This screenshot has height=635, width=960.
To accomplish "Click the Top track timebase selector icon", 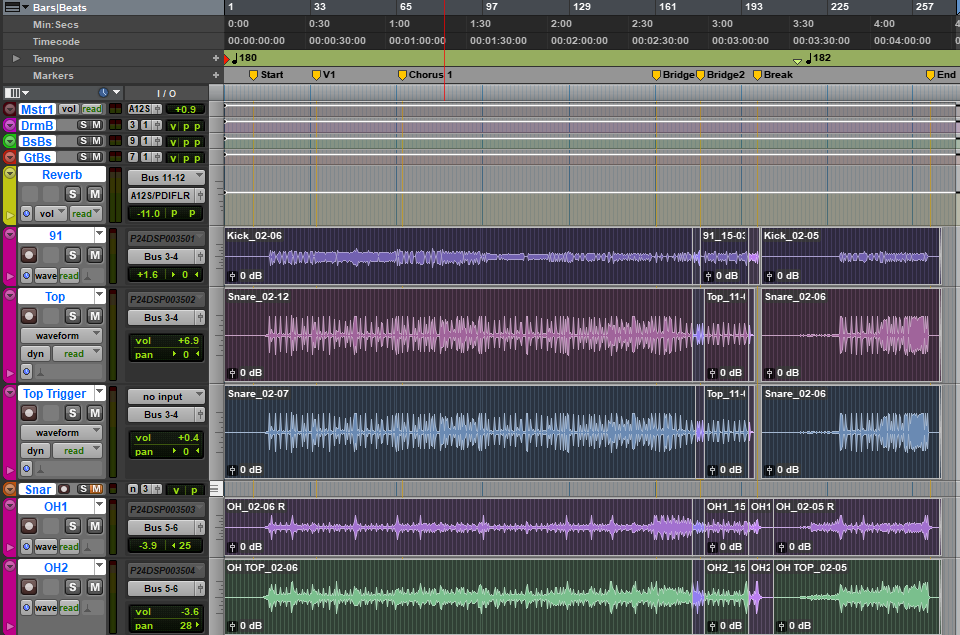I will pos(26,371).
